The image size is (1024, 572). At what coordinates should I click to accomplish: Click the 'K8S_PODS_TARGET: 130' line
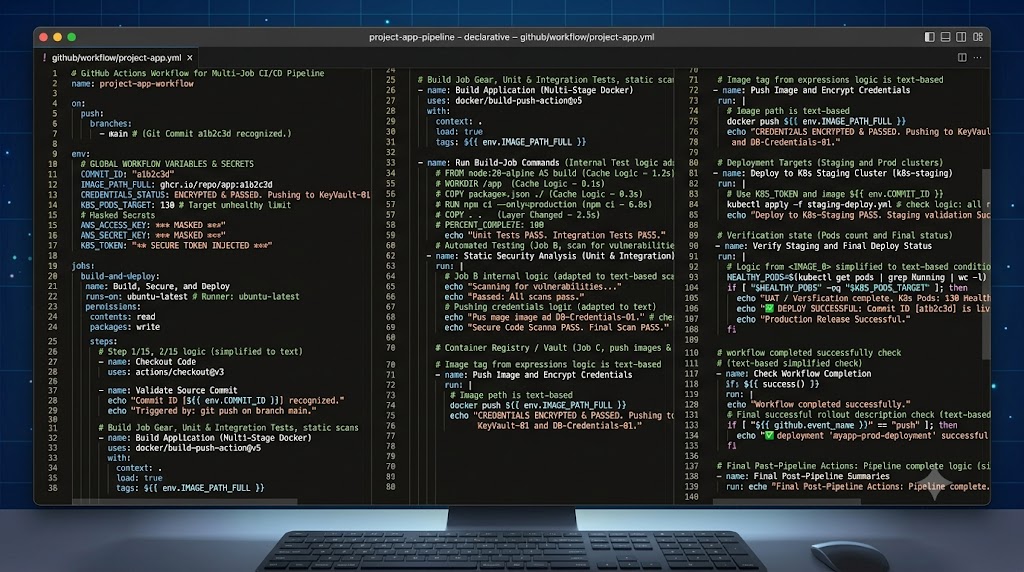pyautogui.click(x=185, y=205)
